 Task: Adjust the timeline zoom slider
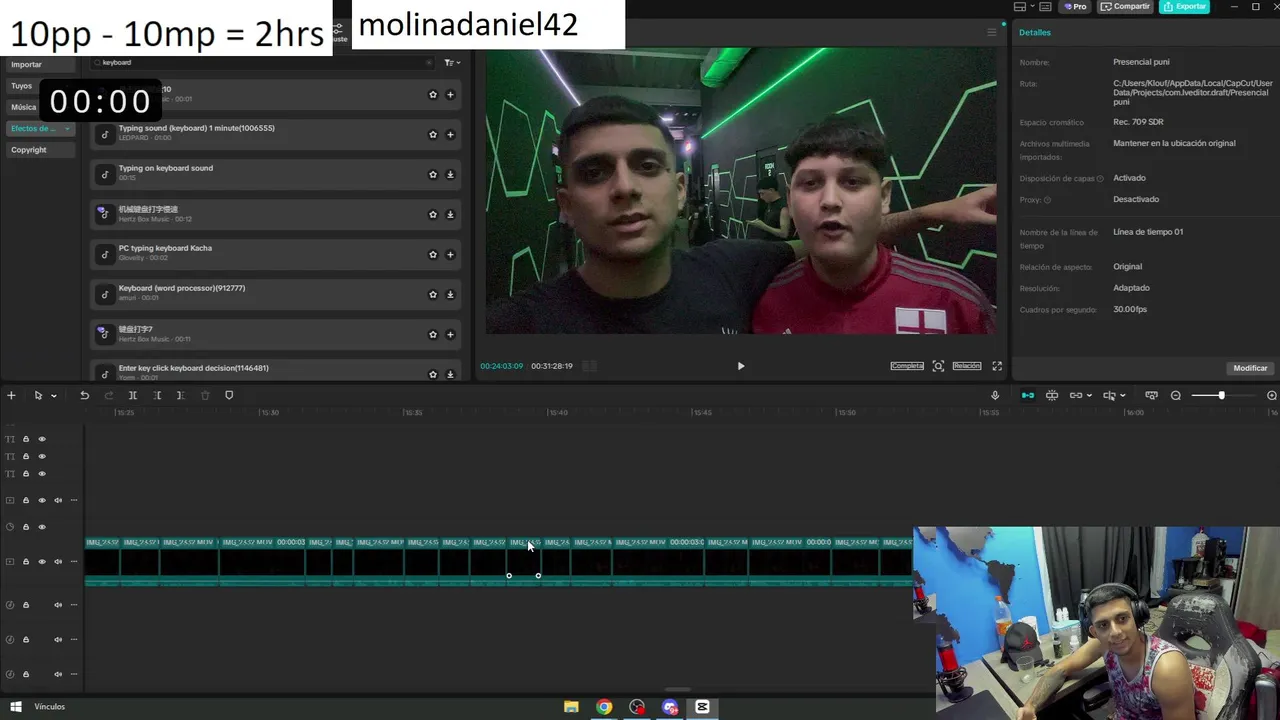click(1221, 395)
